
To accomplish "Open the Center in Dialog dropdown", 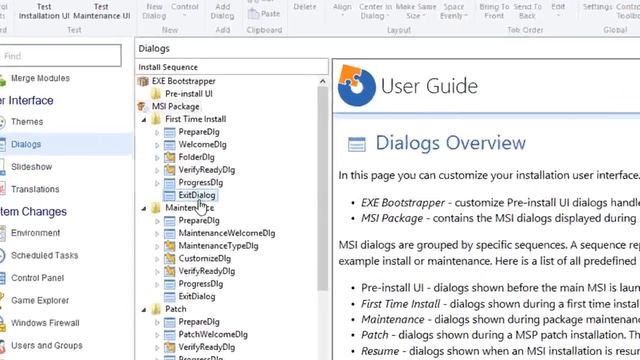I will [375, 11].
